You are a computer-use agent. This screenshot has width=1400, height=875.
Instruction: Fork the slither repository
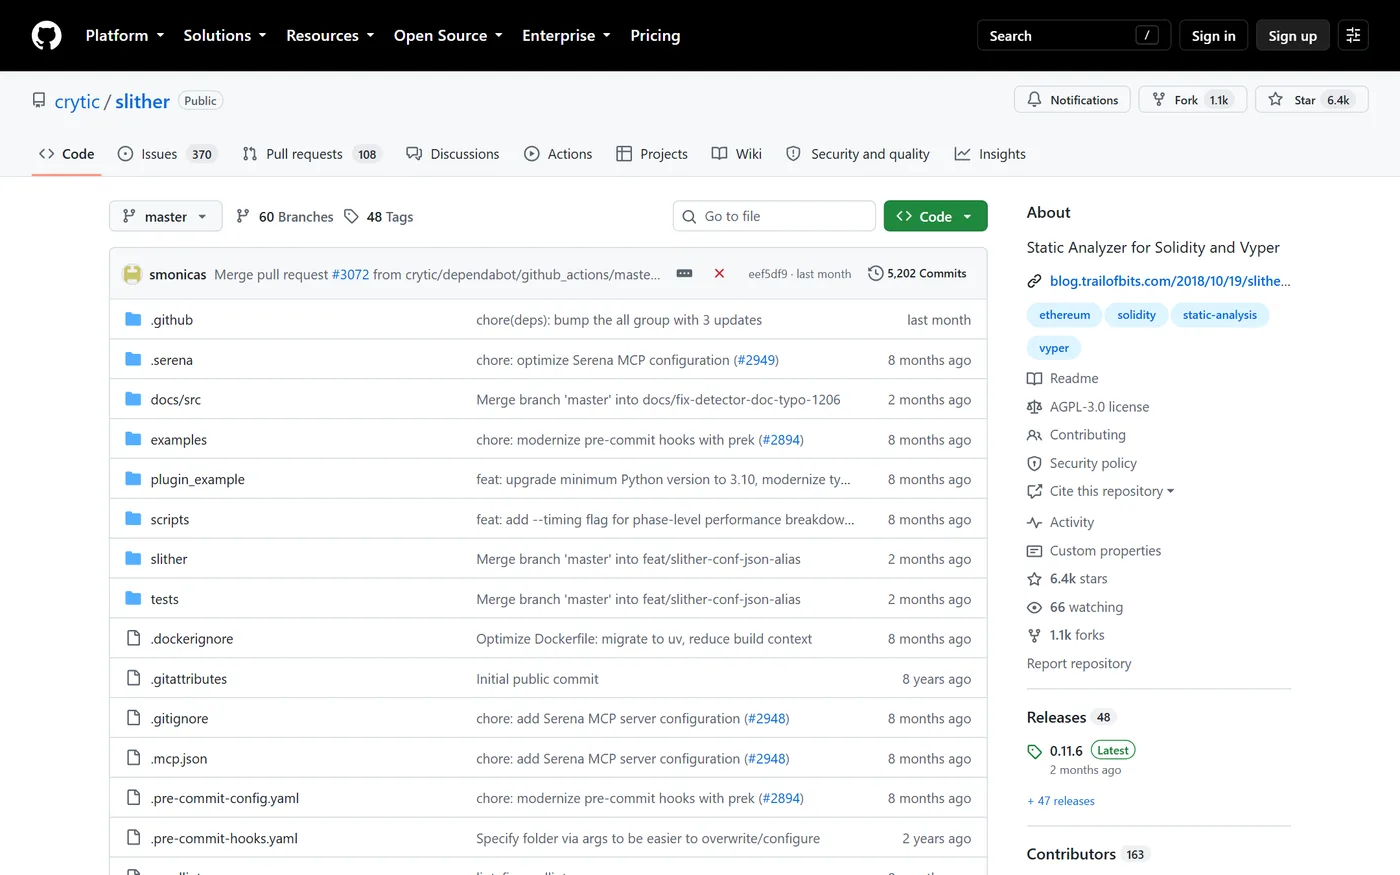click(1192, 100)
